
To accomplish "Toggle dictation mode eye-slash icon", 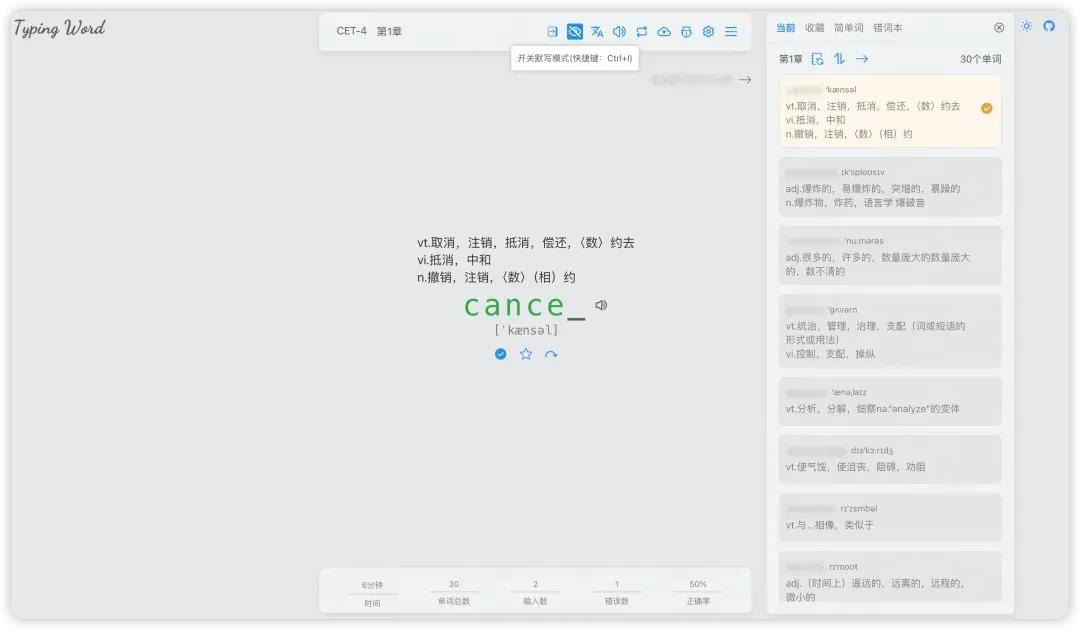I will [574, 32].
